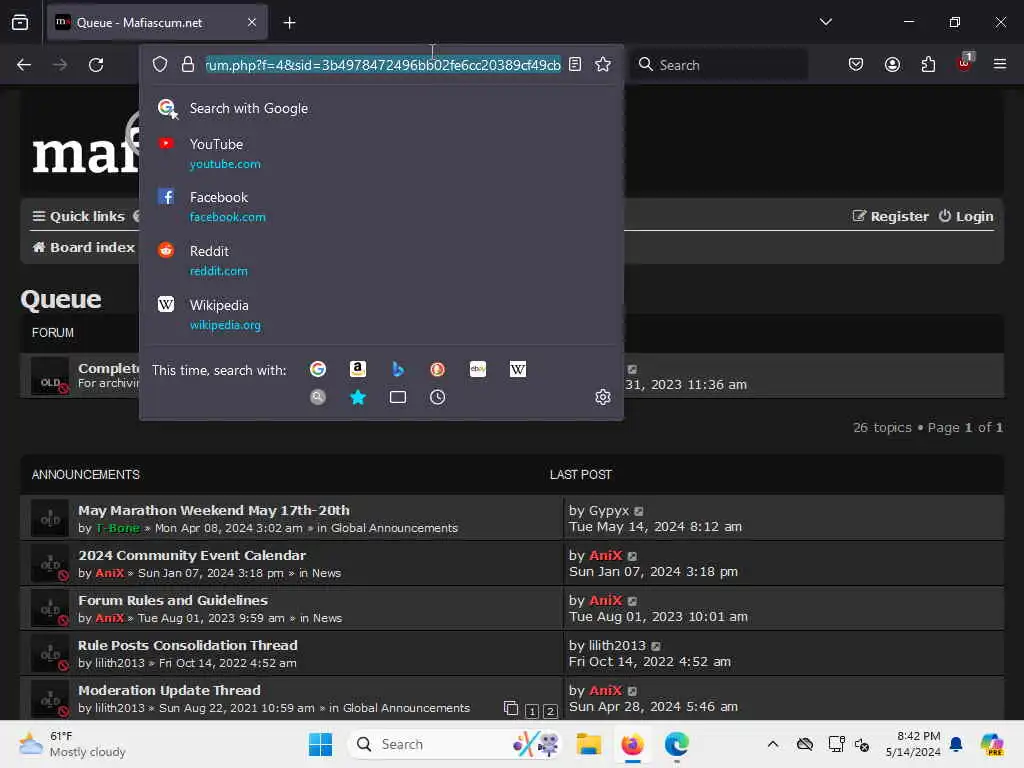Click the Windows taskbar Search box
Image resolution: width=1024 pixels, height=768 pixels.
point(455,744)
